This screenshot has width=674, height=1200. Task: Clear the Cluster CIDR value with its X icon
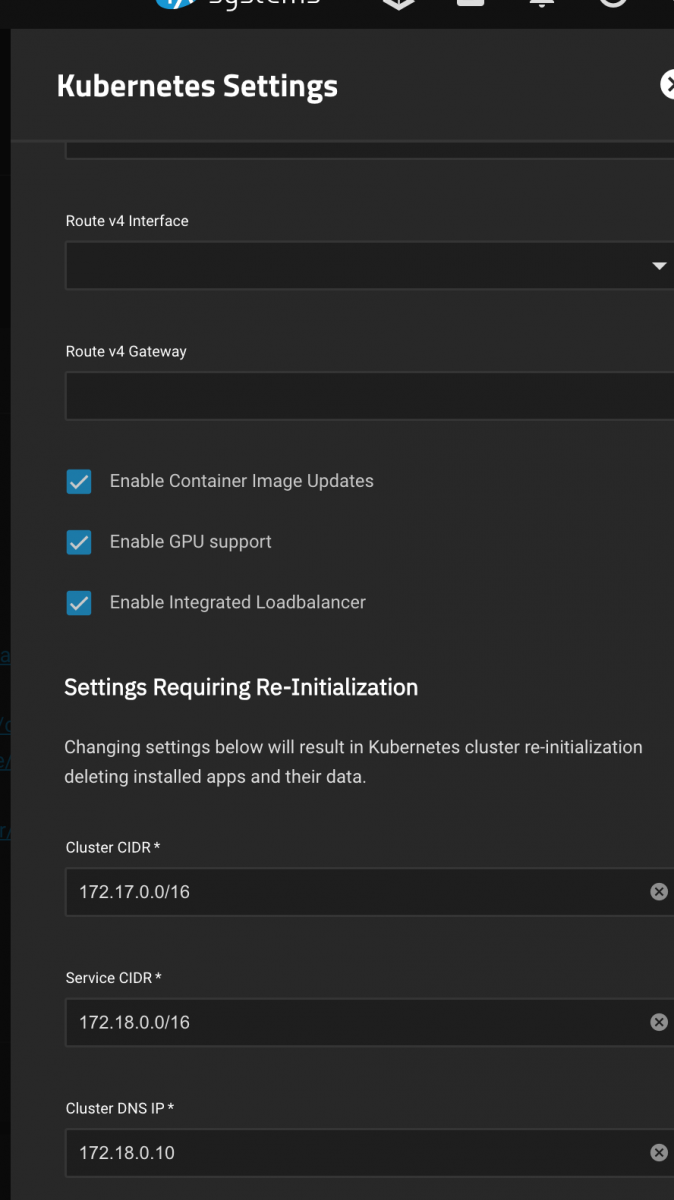[659, 892]
